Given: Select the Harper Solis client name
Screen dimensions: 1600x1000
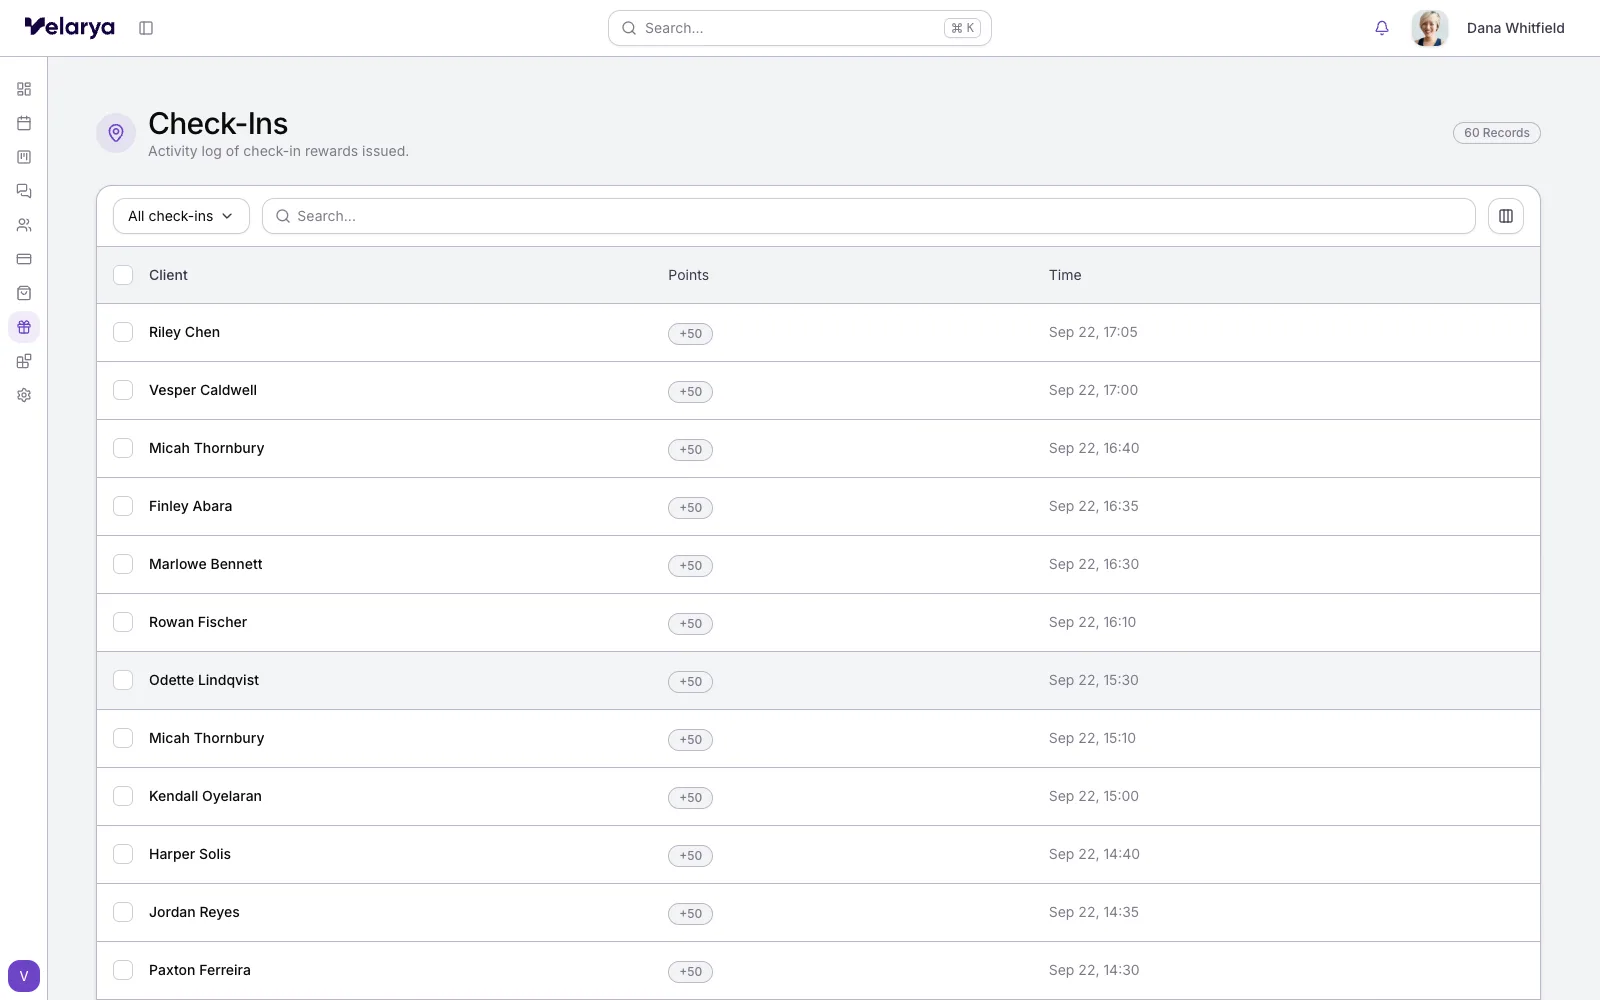Looking at the screenshot, I should [x=190, y=854].
